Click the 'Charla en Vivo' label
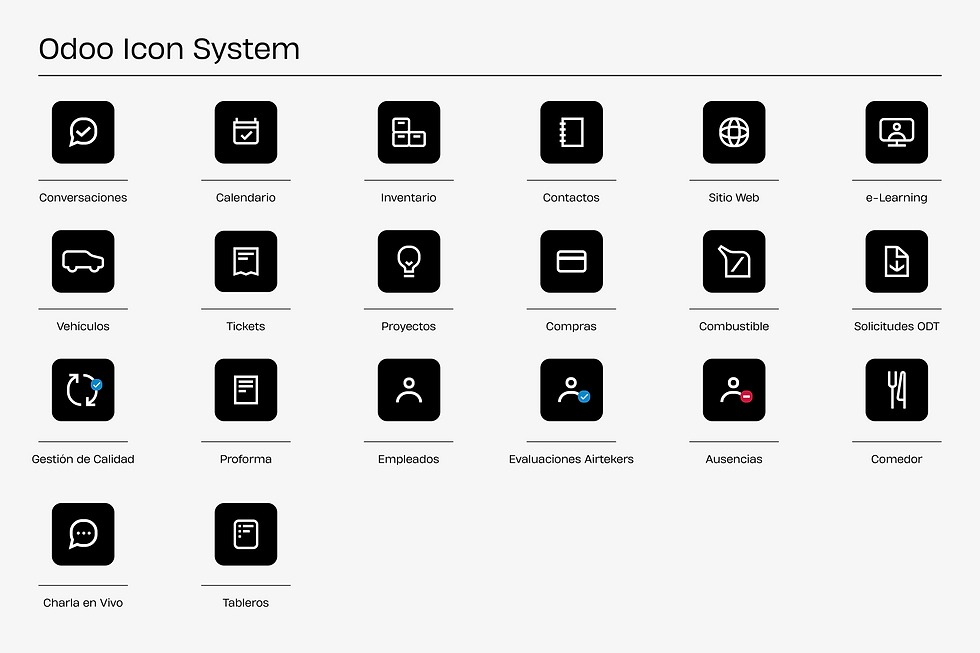Viewport: 980px width, 653px height. [83, 603]
